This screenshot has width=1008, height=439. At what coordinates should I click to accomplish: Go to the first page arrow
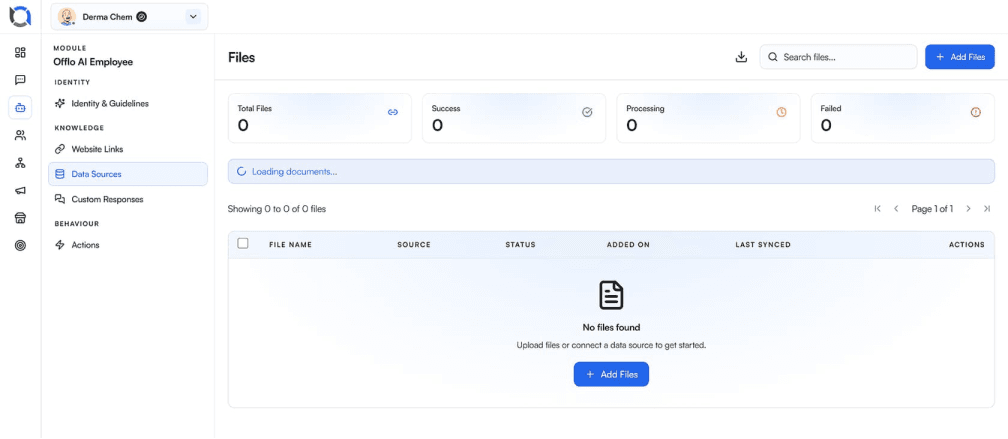878,209
